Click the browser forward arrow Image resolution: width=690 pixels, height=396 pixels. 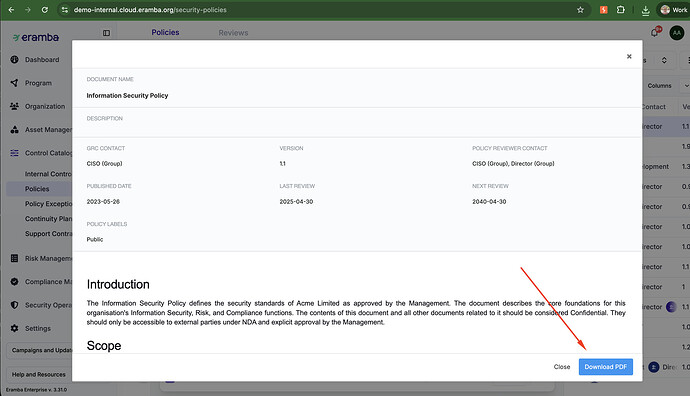tap(28, 10)
